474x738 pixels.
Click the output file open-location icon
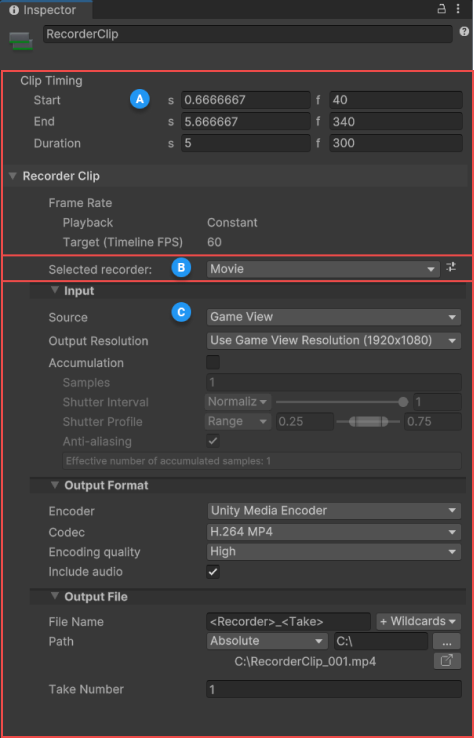(447, 661)
